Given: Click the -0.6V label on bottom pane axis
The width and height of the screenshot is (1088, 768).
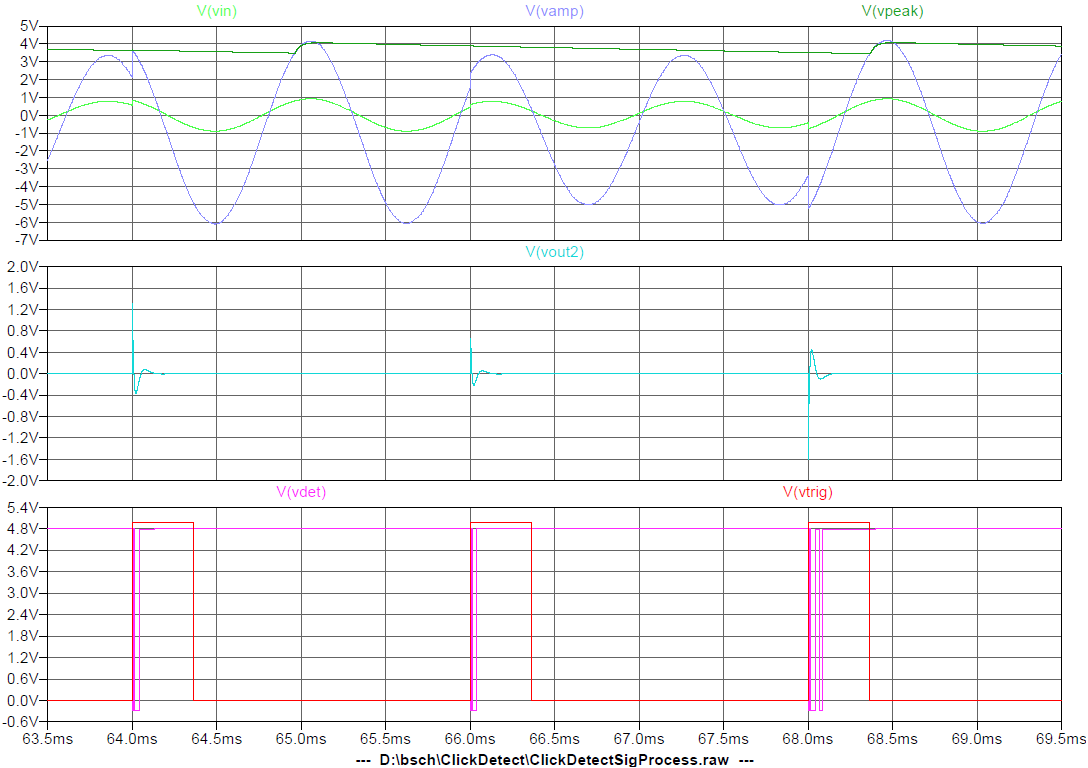Looking at the screenshot, I should (21, 722).
